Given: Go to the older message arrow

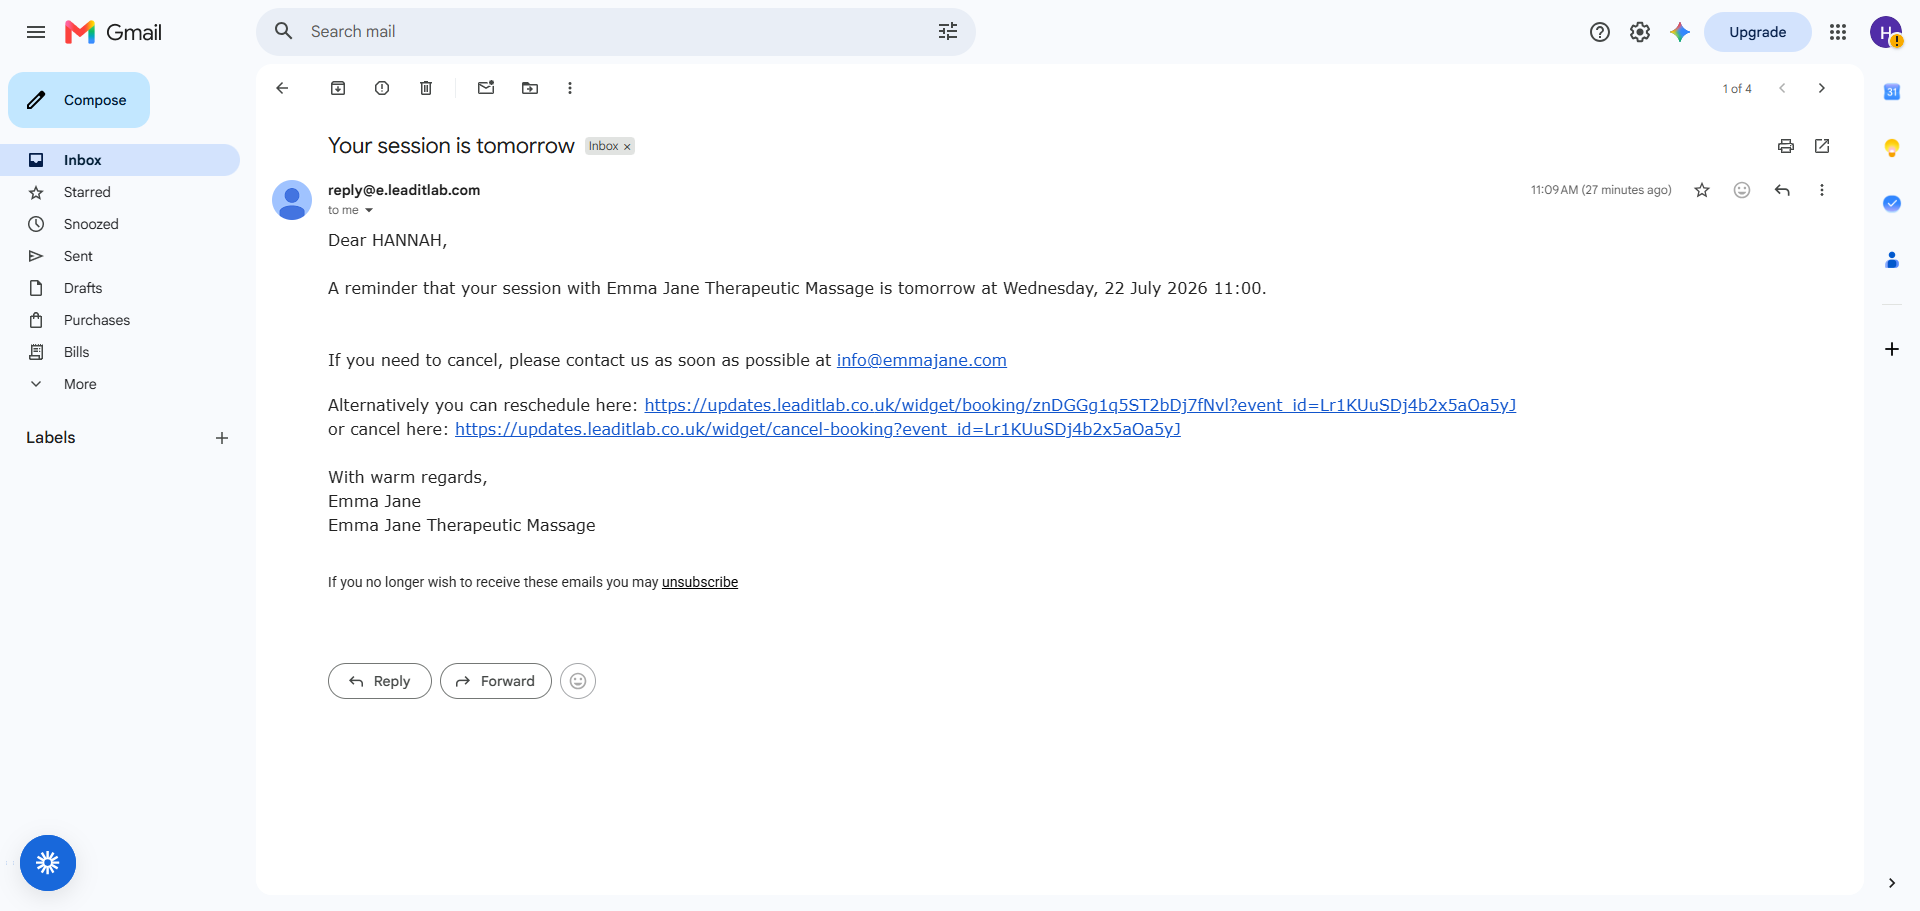Looking at the screenshot, I should [1822, 88].
